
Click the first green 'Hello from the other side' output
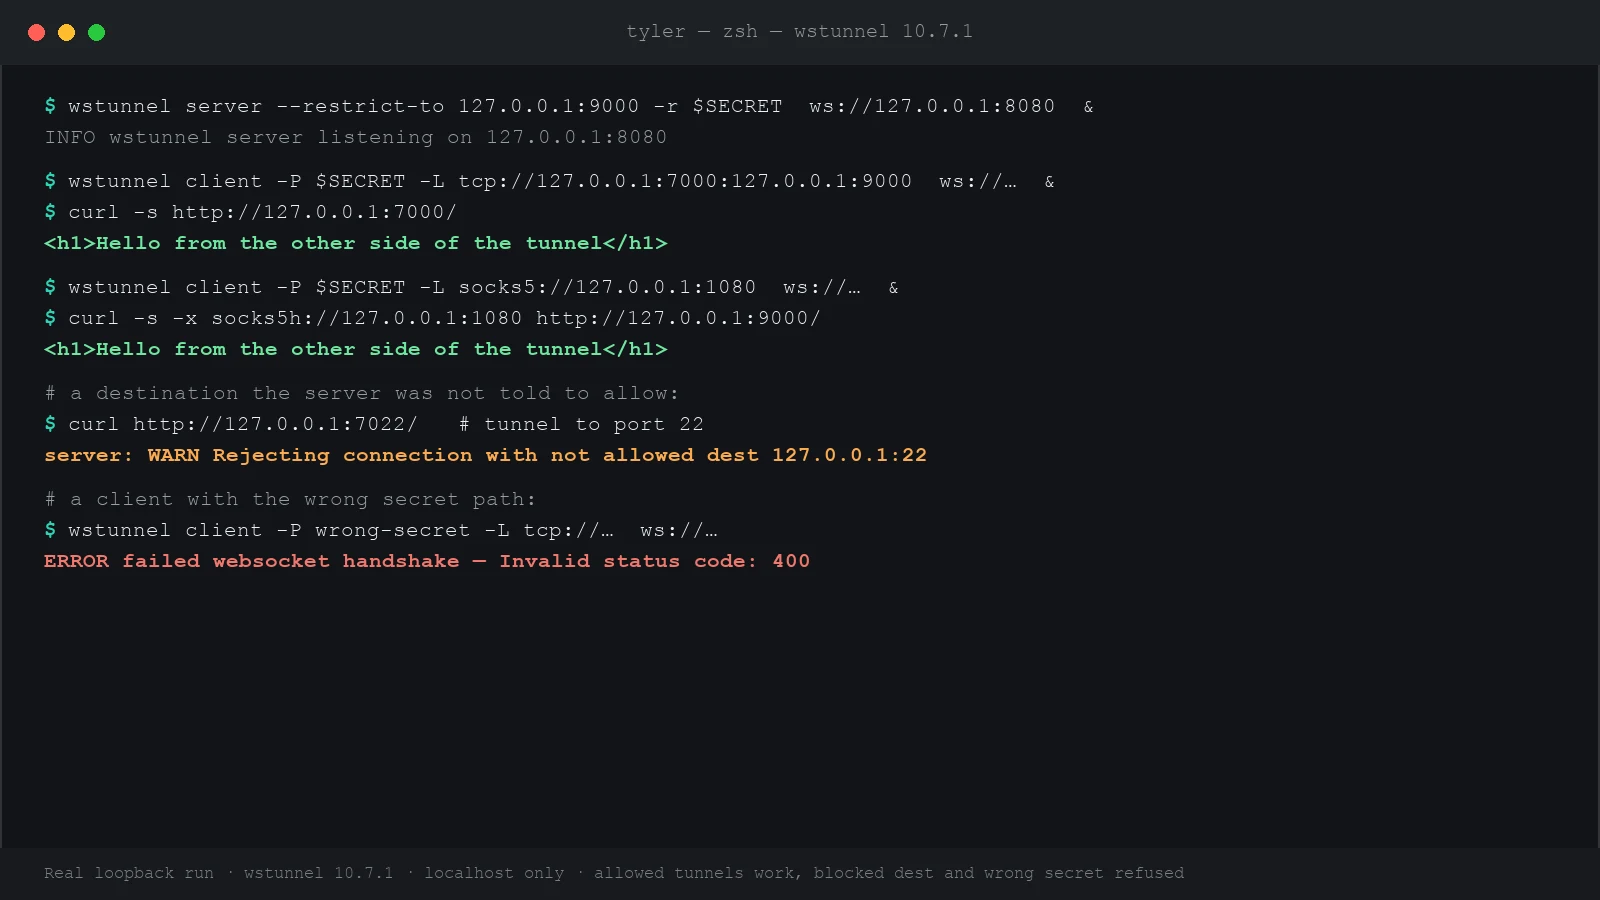[x=355, y=243]
